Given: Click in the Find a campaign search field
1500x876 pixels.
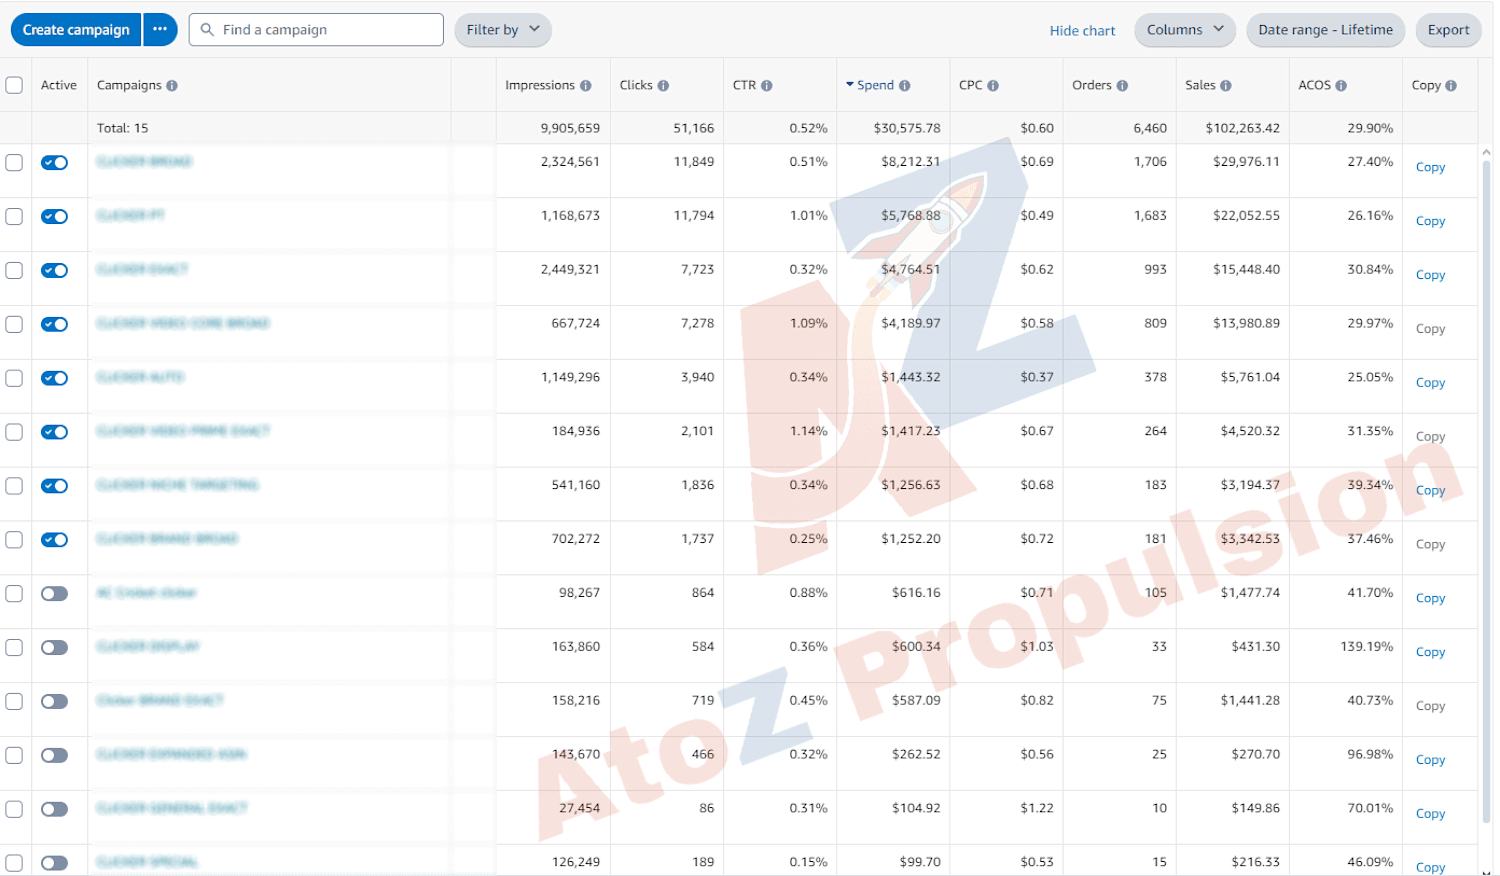Looking at the screenshot, I should pos(316,30).
